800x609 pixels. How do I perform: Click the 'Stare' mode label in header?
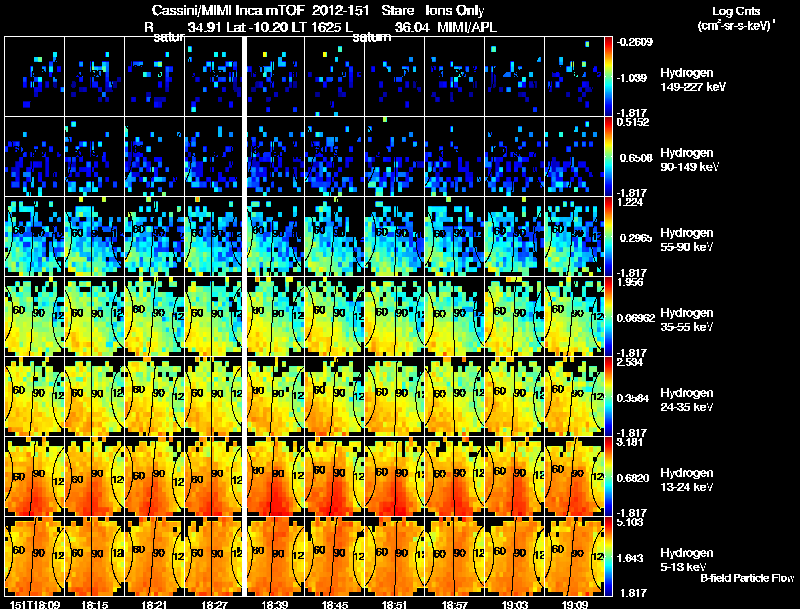tap(398, 11)
